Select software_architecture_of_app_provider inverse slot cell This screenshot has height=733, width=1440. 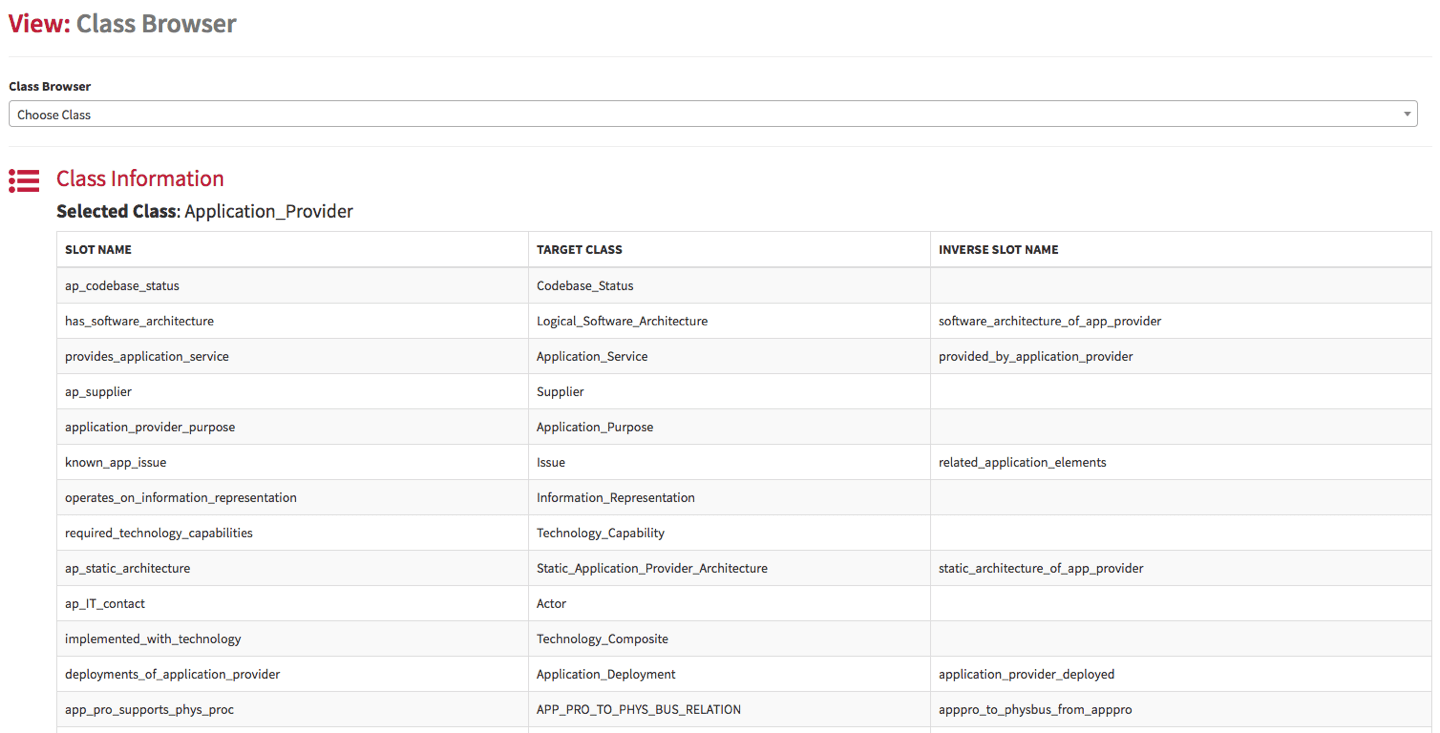1181,321
